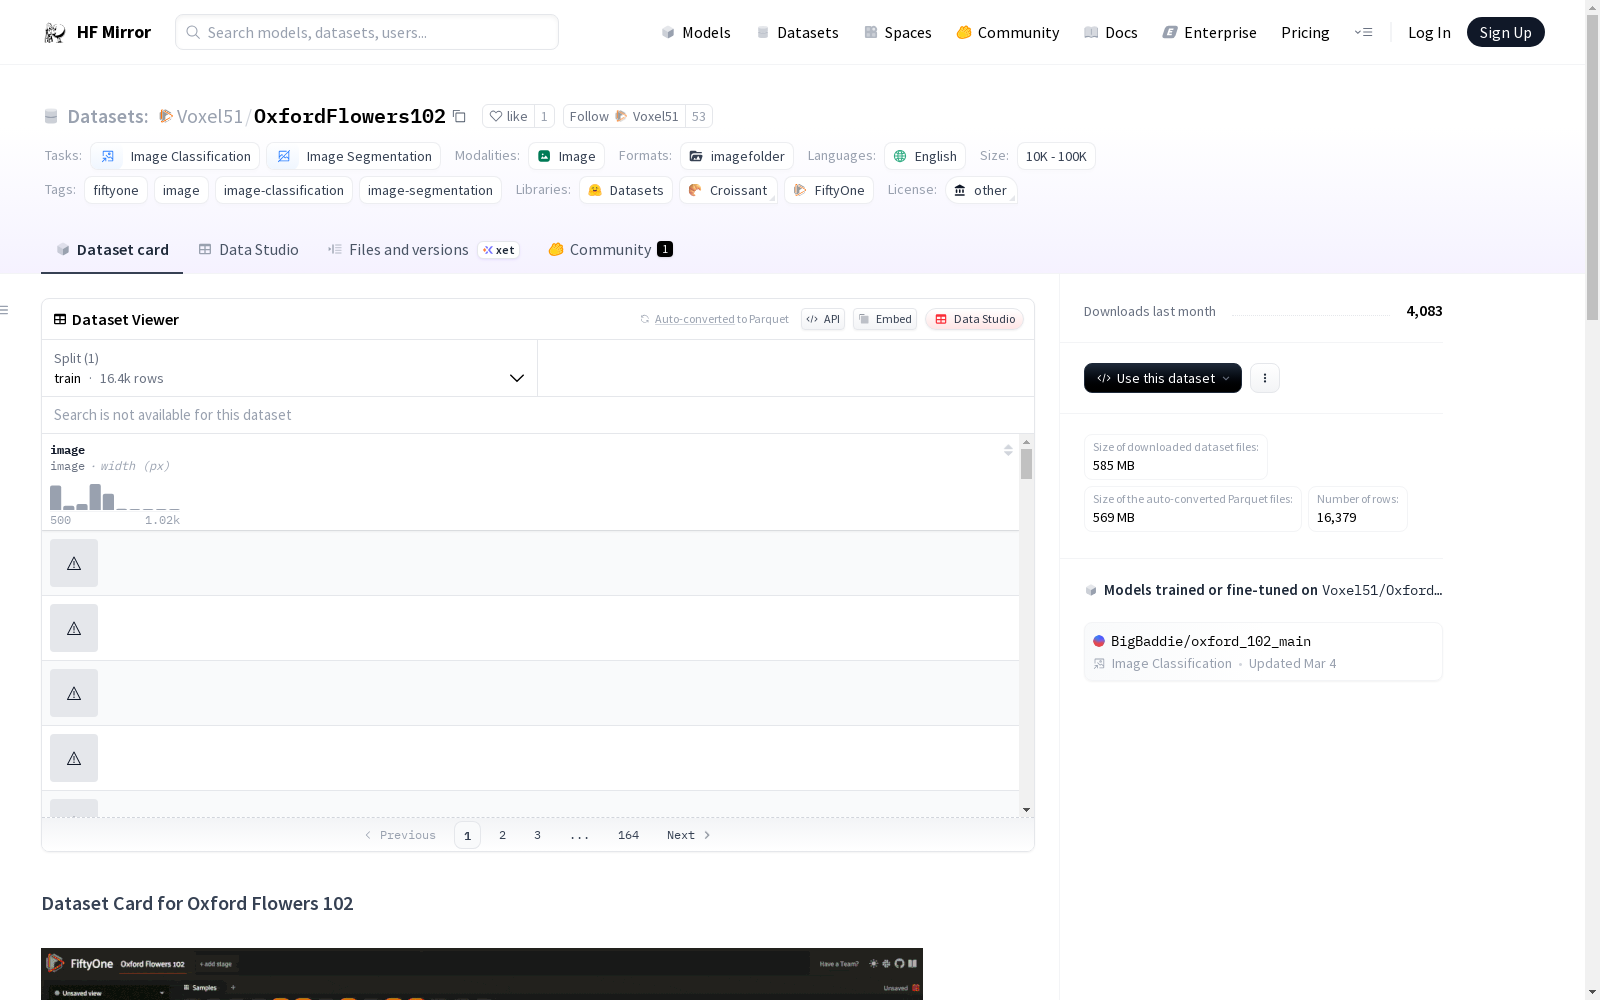The width and height of the screenshot is (1600, 1000).
Task: Click the image-segmentation tag
Action: tap(430, 190)
